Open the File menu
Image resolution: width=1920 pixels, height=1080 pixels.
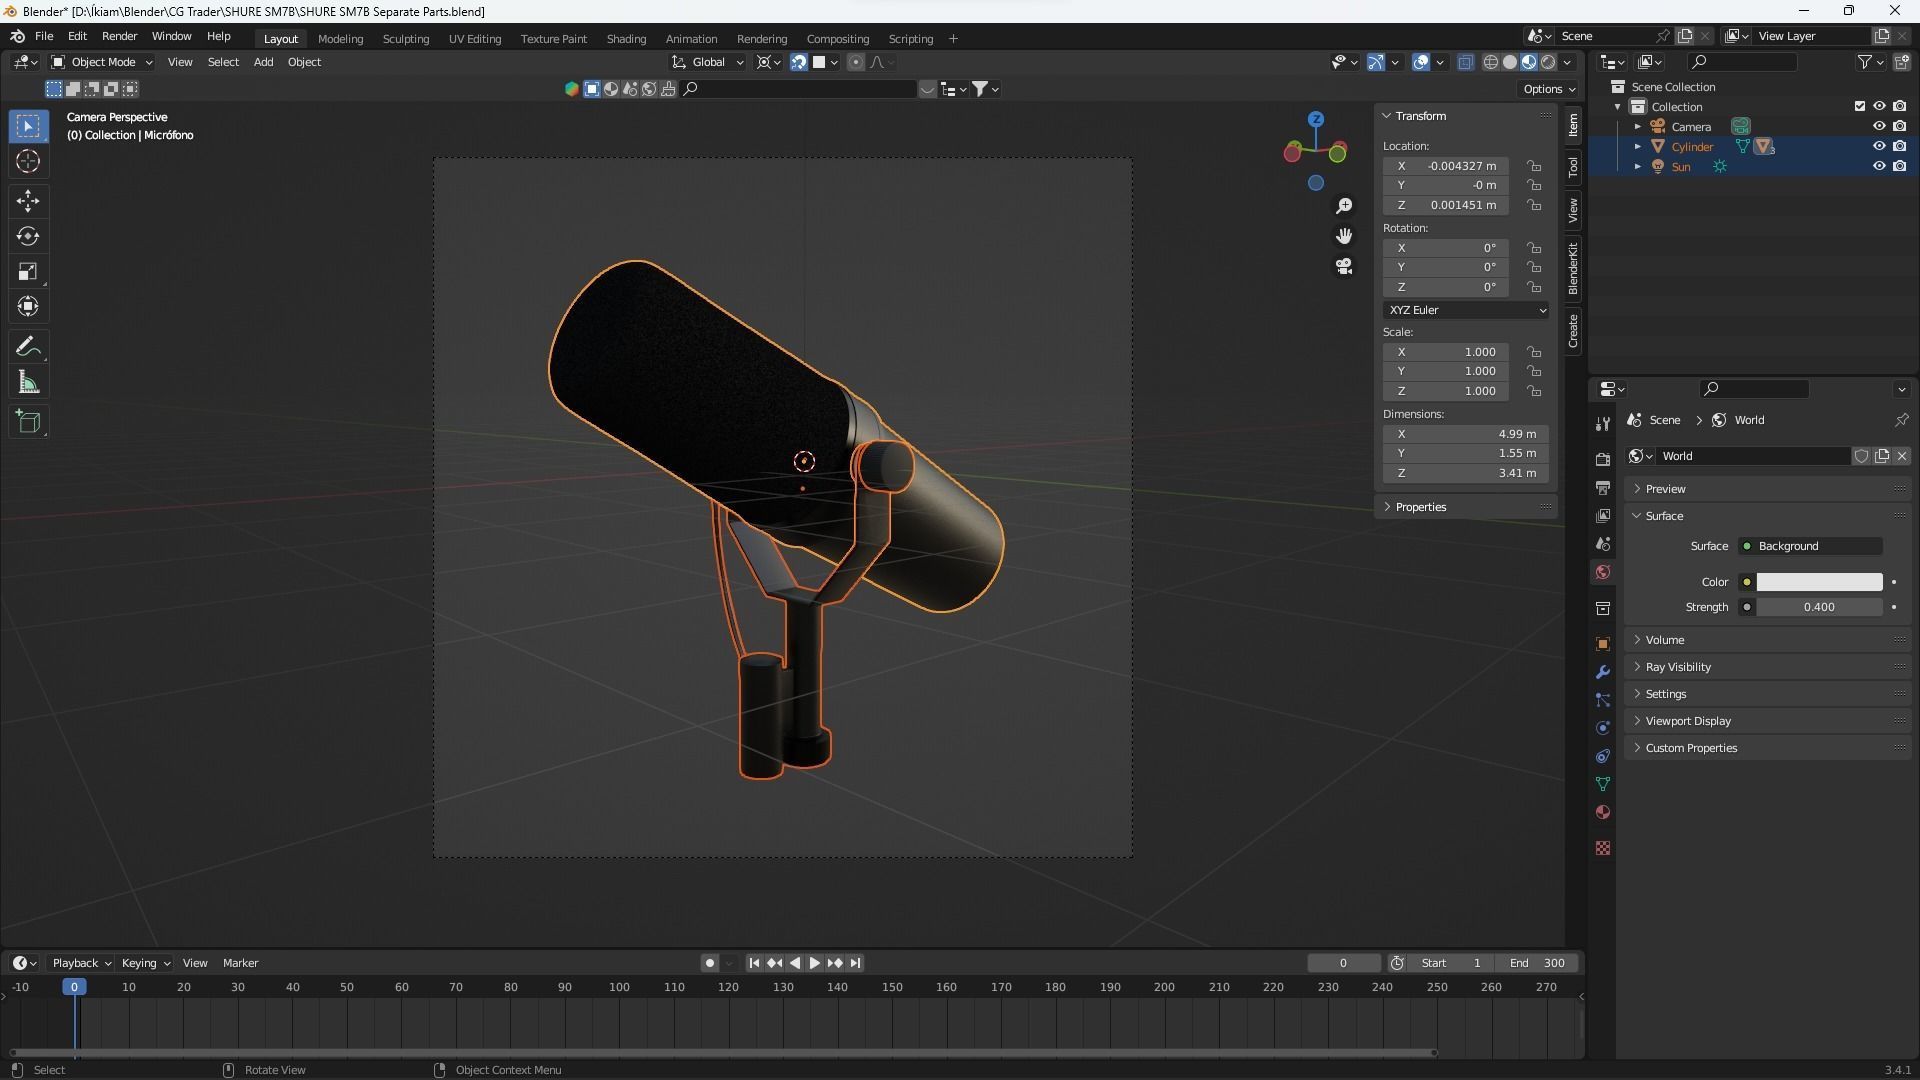(44, 36)
